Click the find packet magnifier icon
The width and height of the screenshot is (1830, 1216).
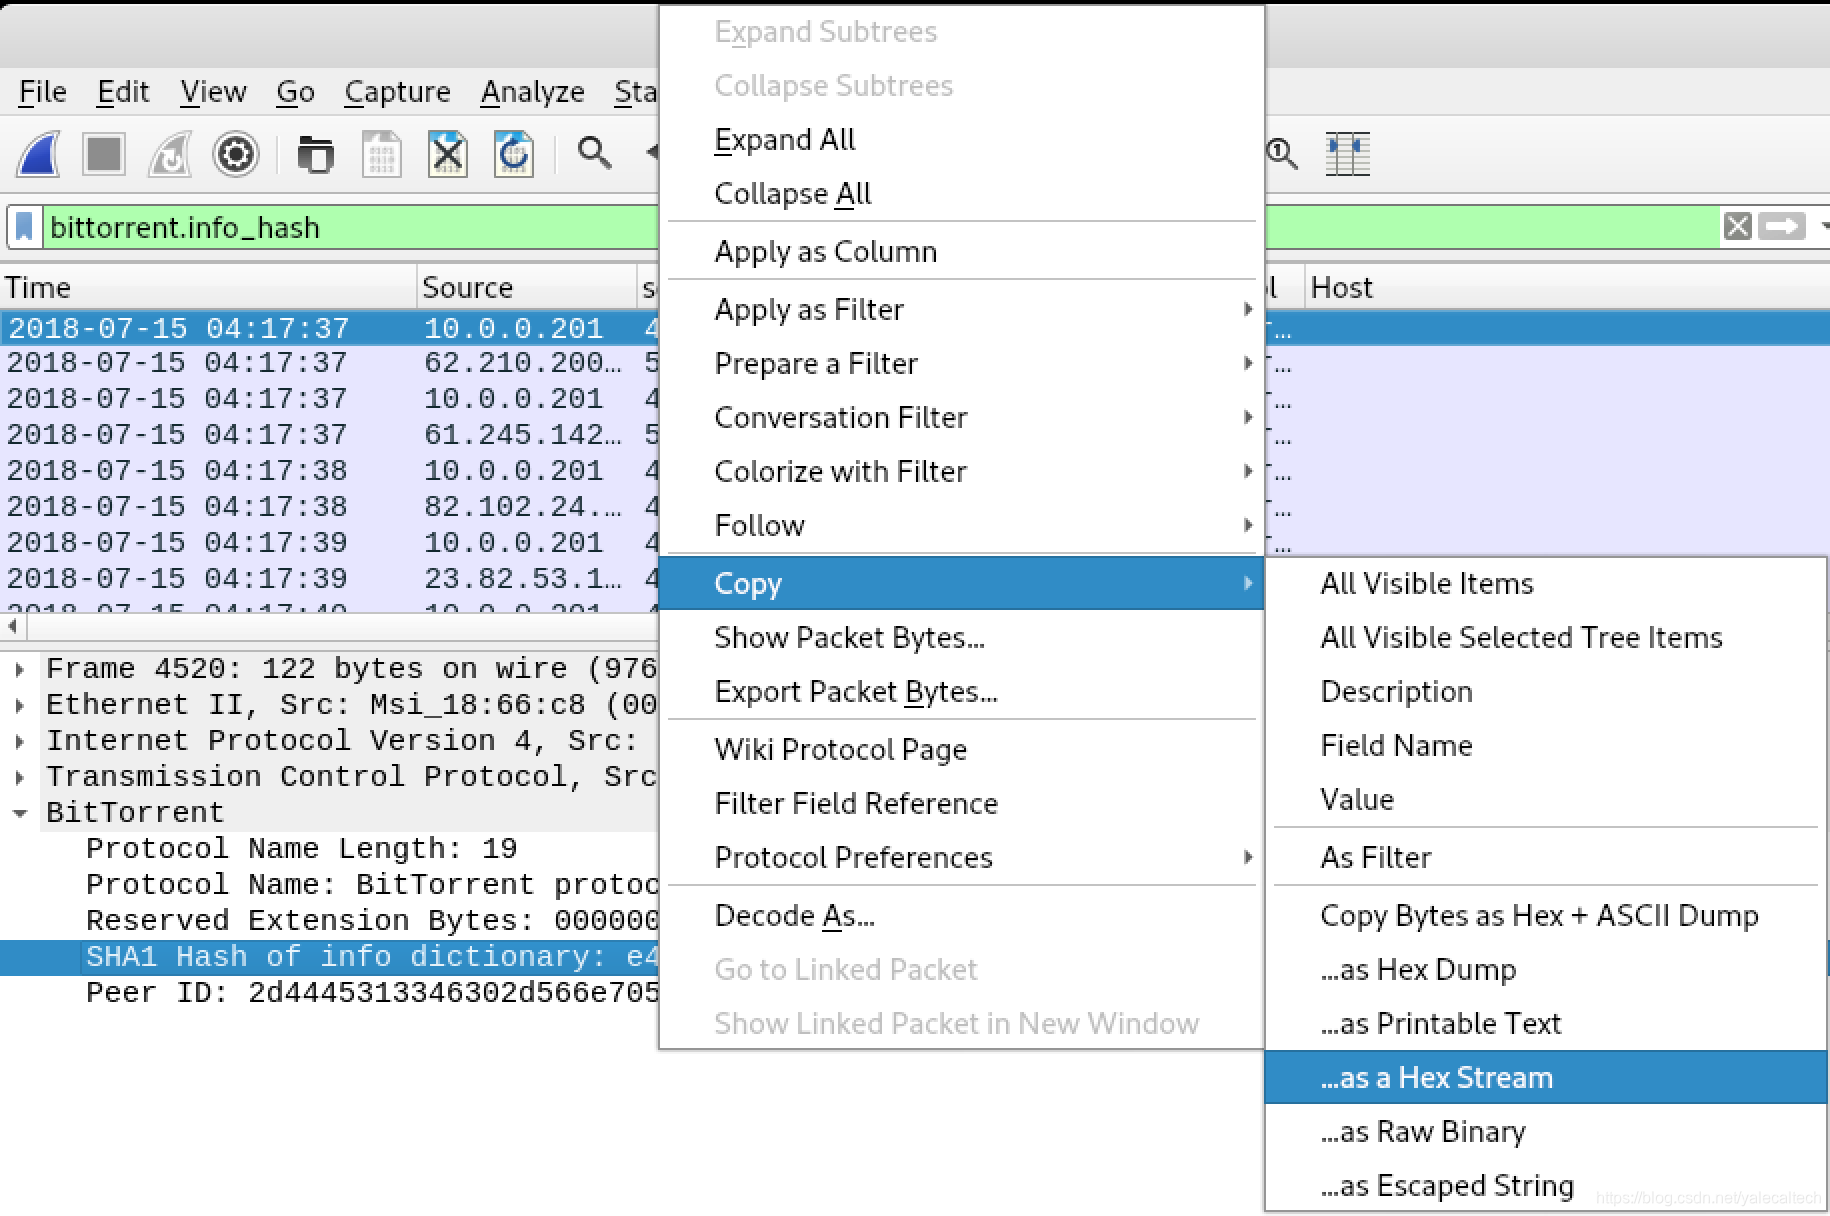point(594,153)
